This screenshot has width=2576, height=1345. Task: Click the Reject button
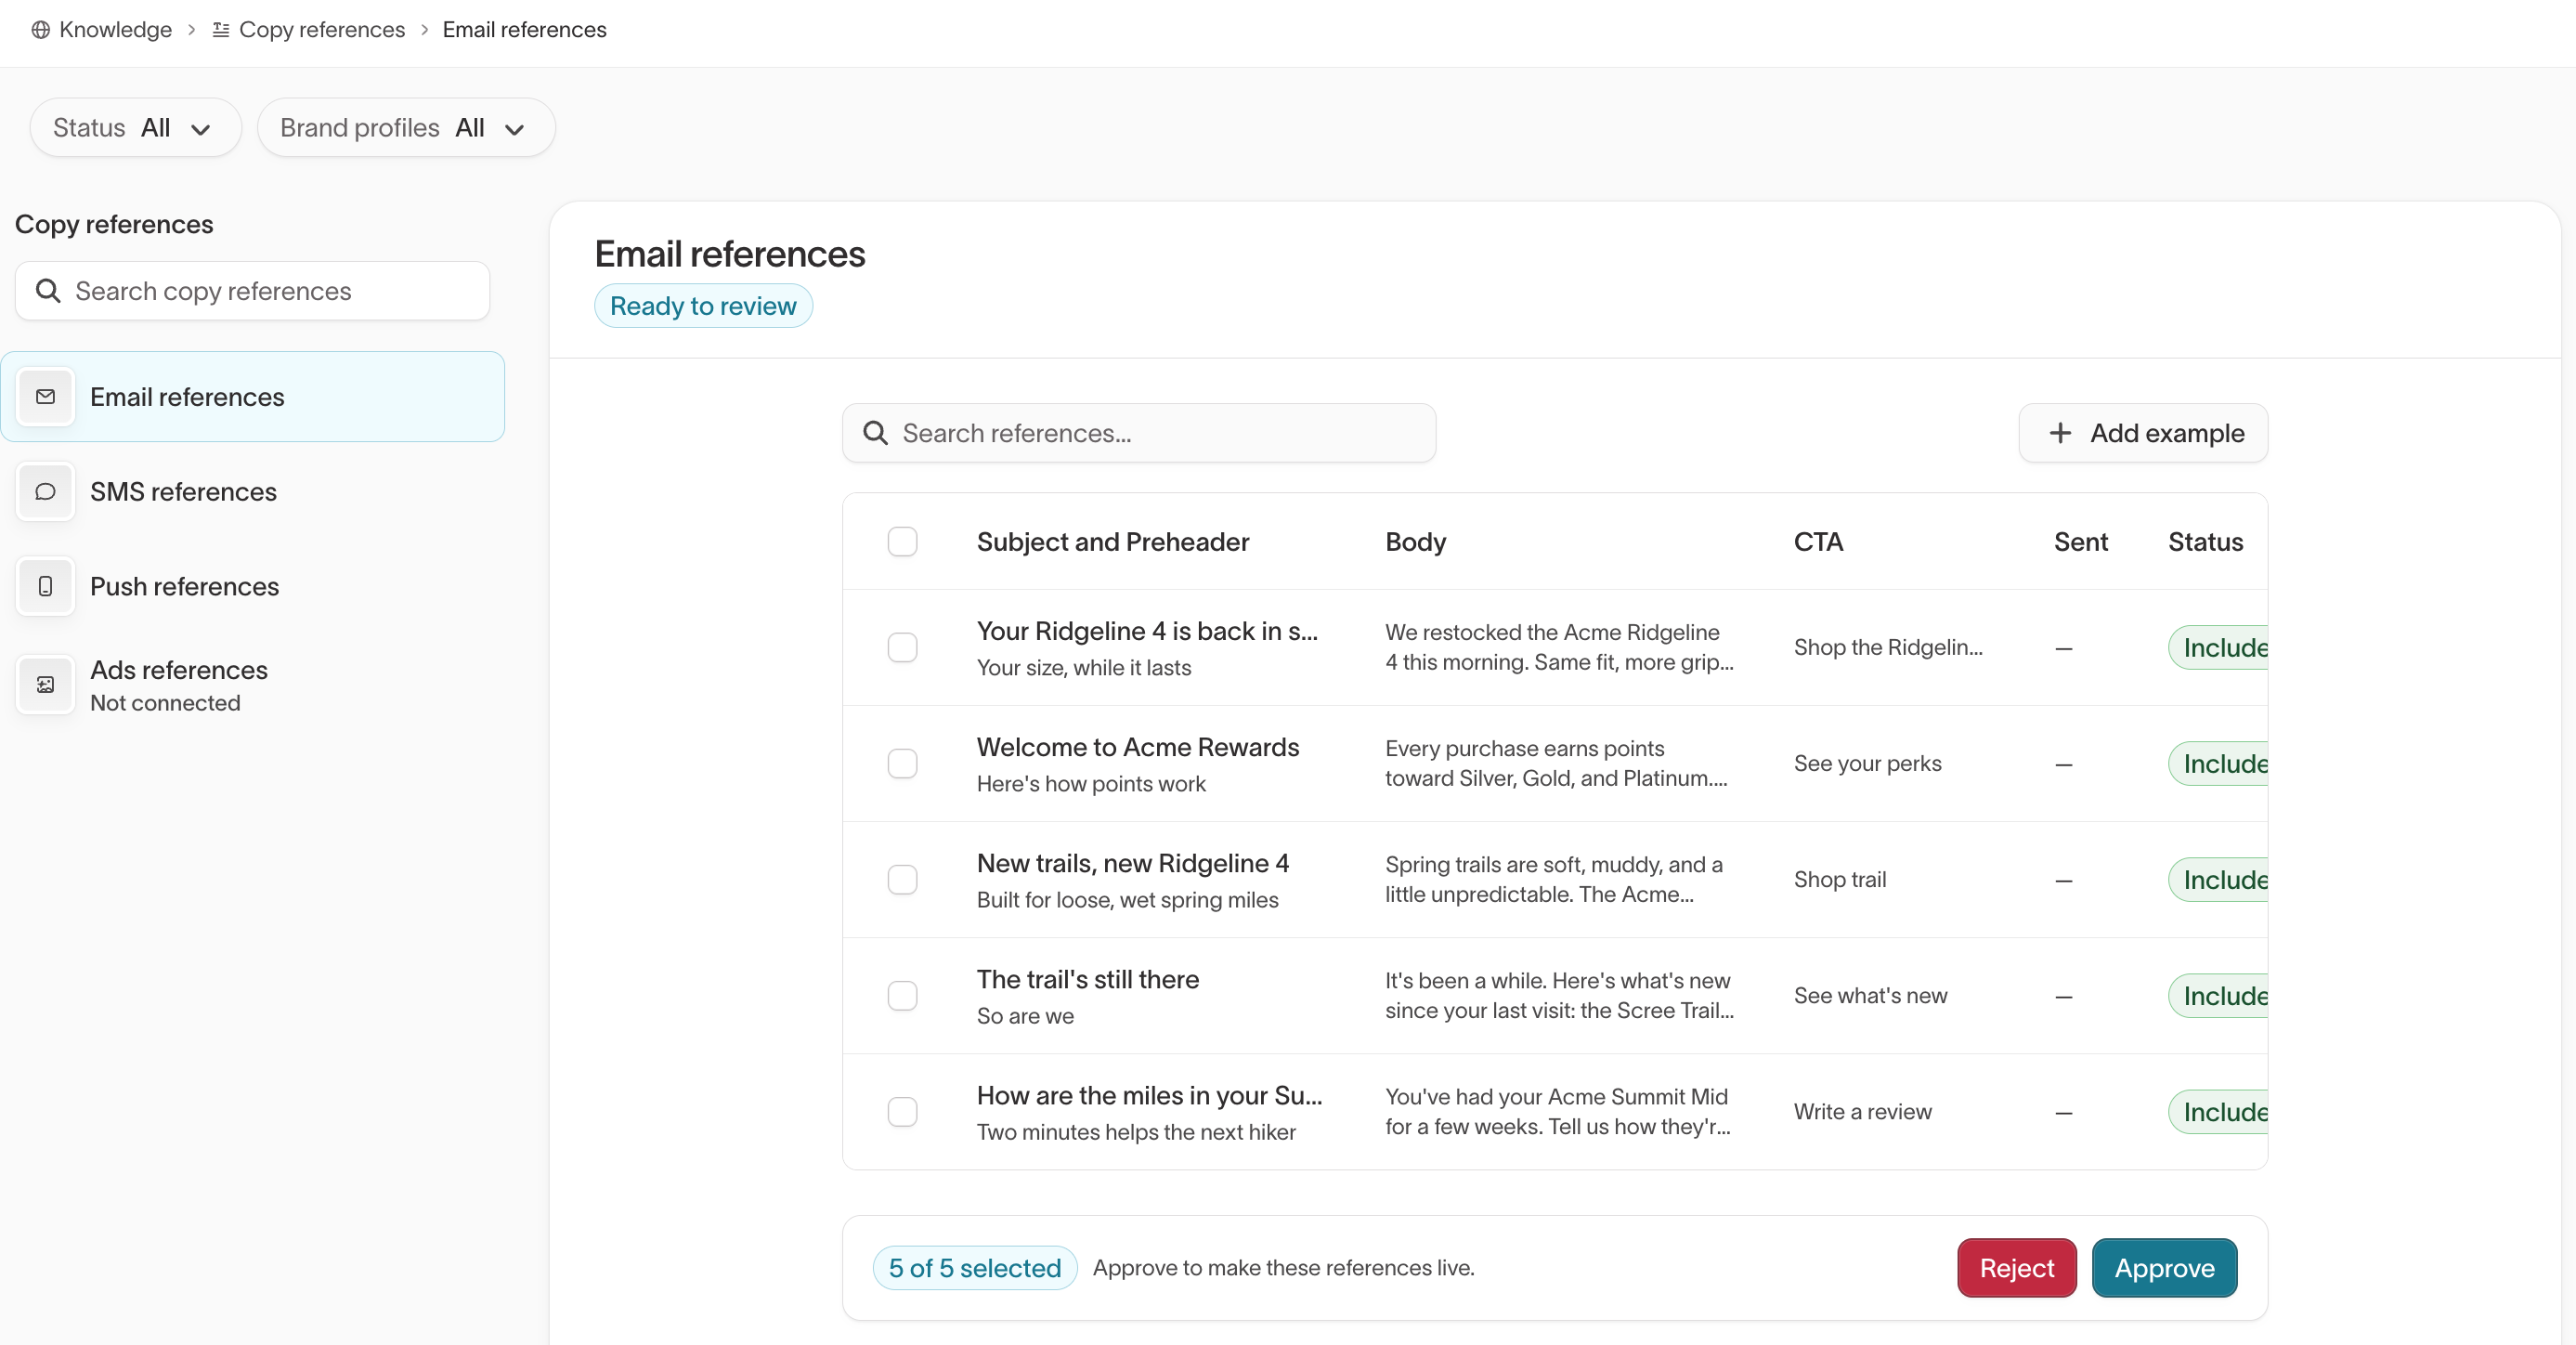[x=2017, y=1268]
